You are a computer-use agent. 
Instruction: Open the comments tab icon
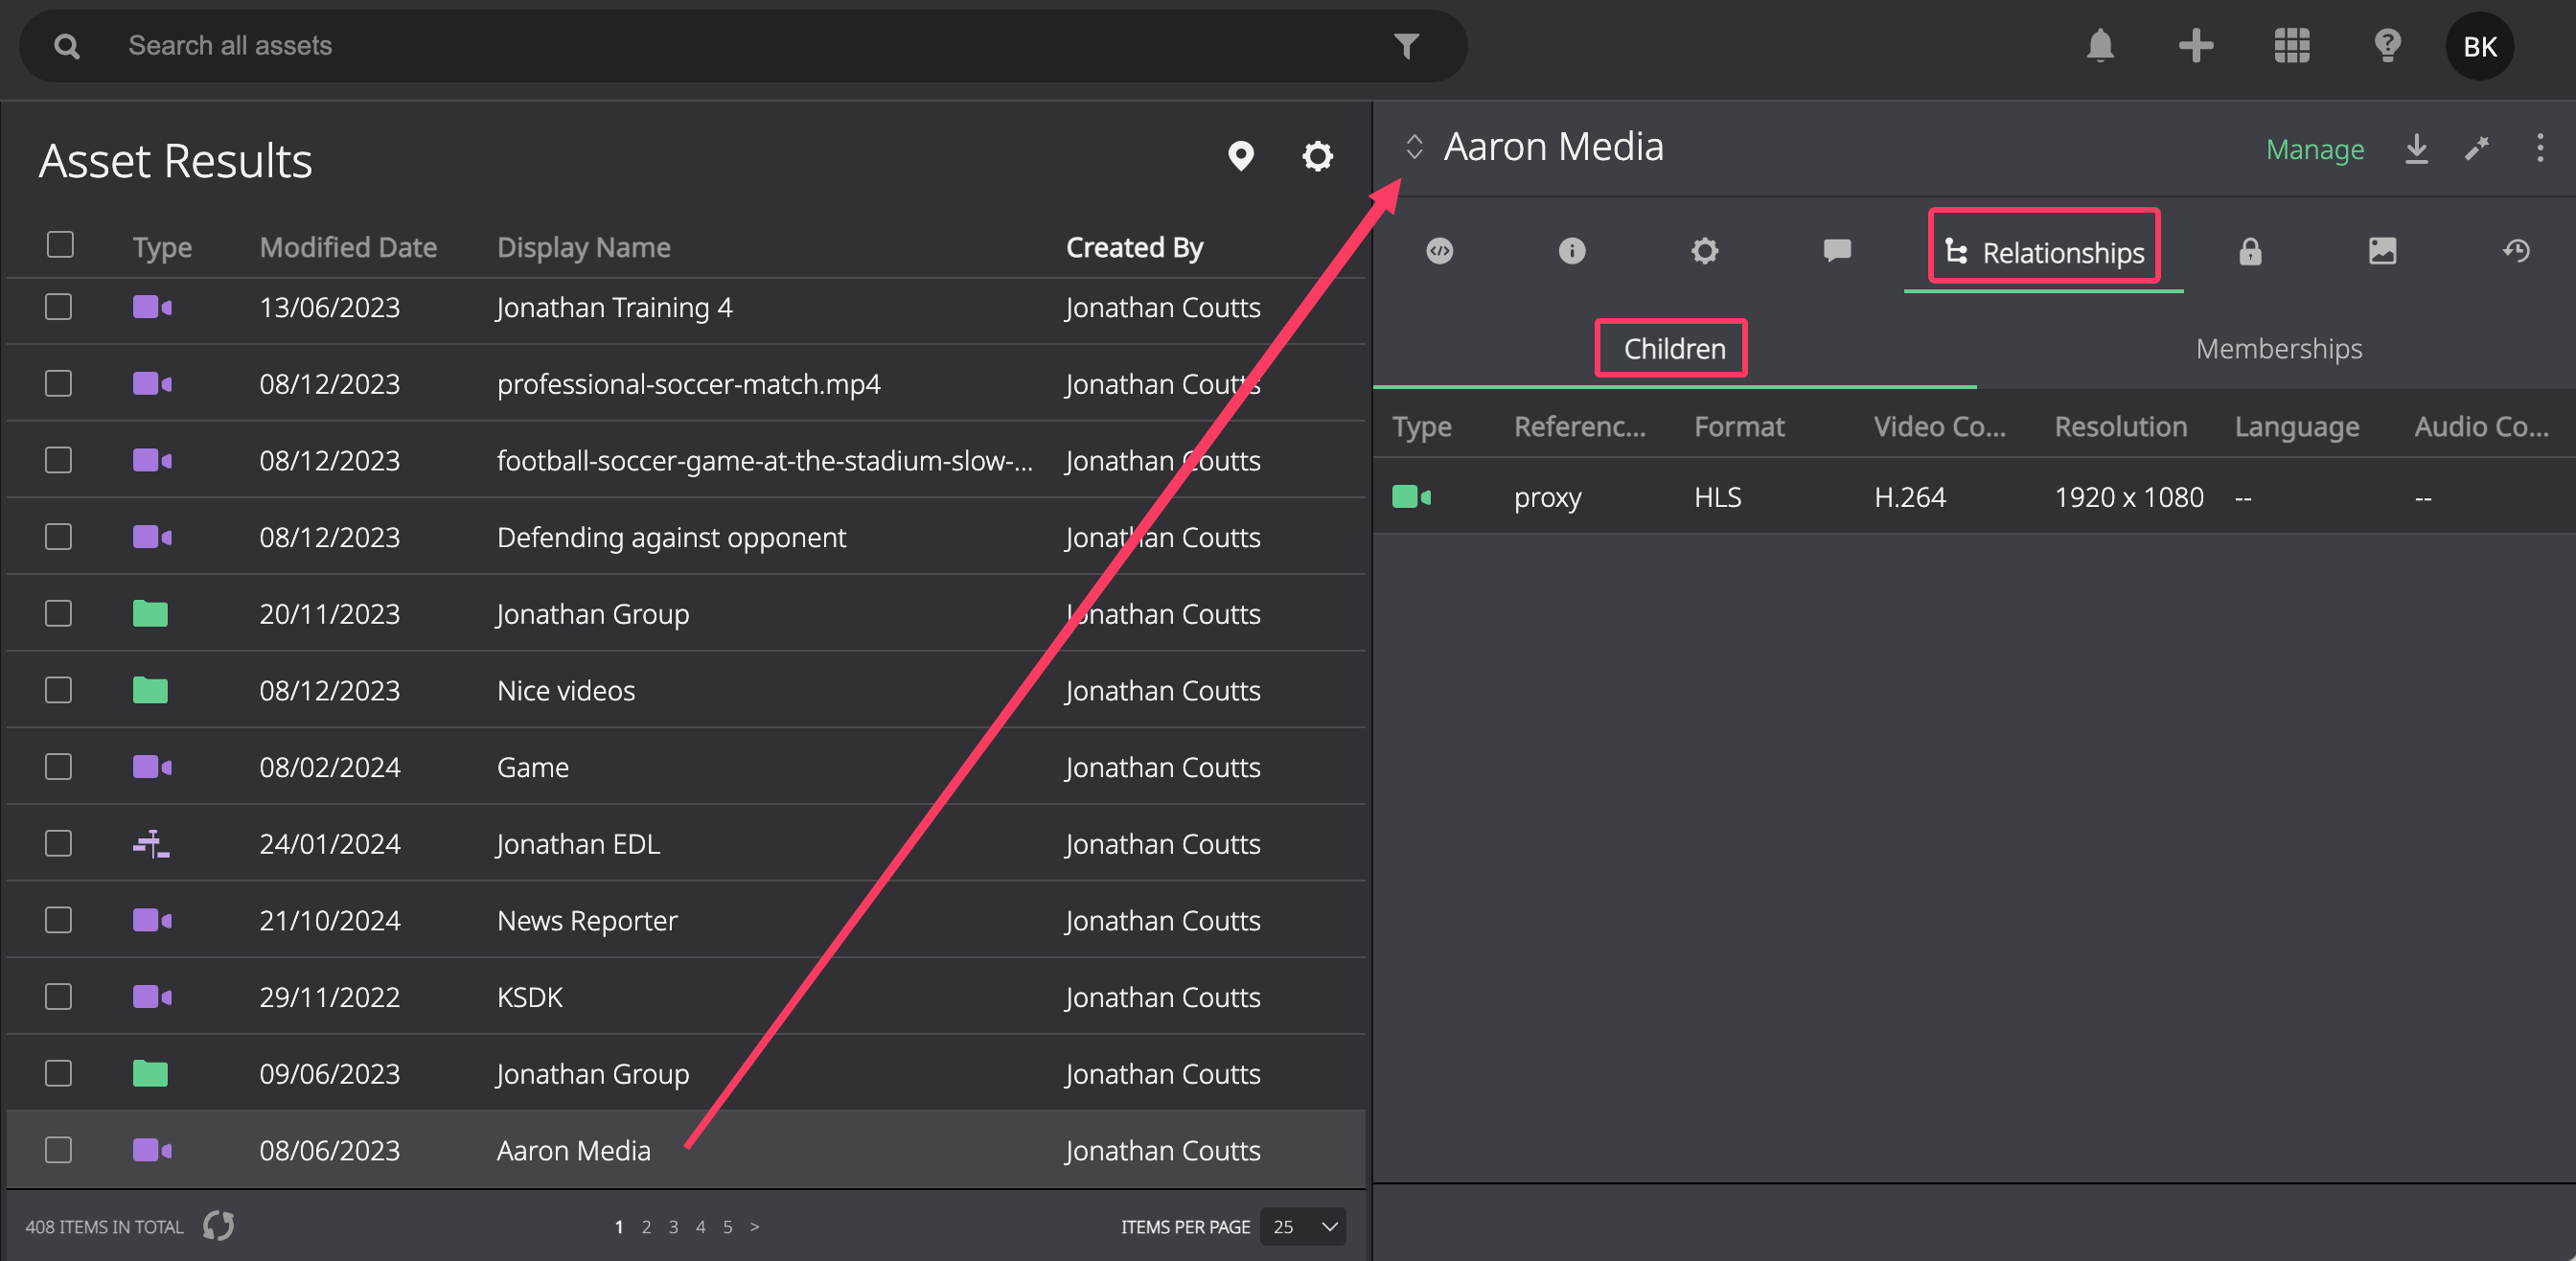pos(1837,250)
